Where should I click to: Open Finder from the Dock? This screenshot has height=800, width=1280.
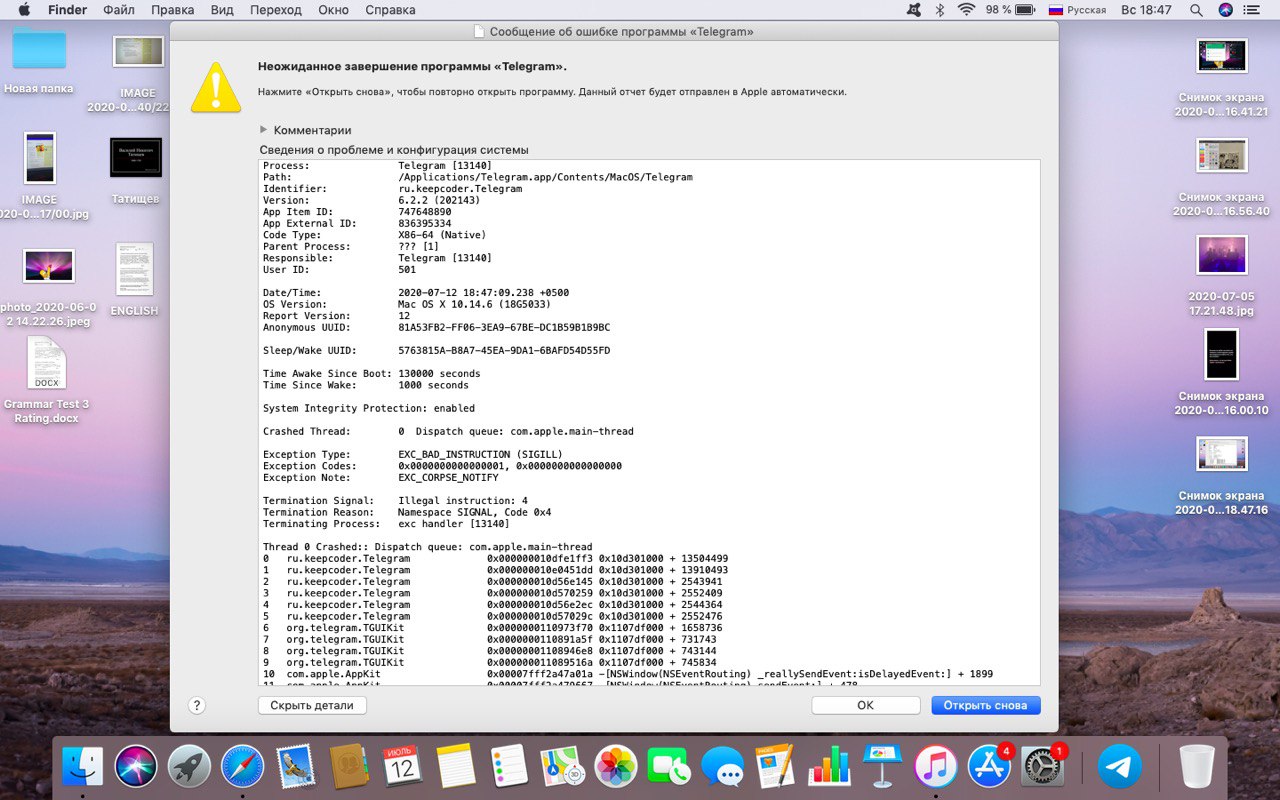pos(82,767)
